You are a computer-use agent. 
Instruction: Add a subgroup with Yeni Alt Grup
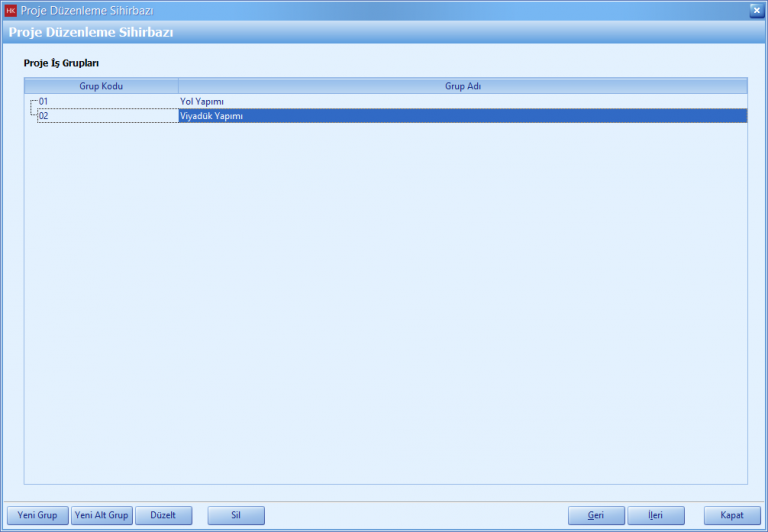click(x=102, y=515)
